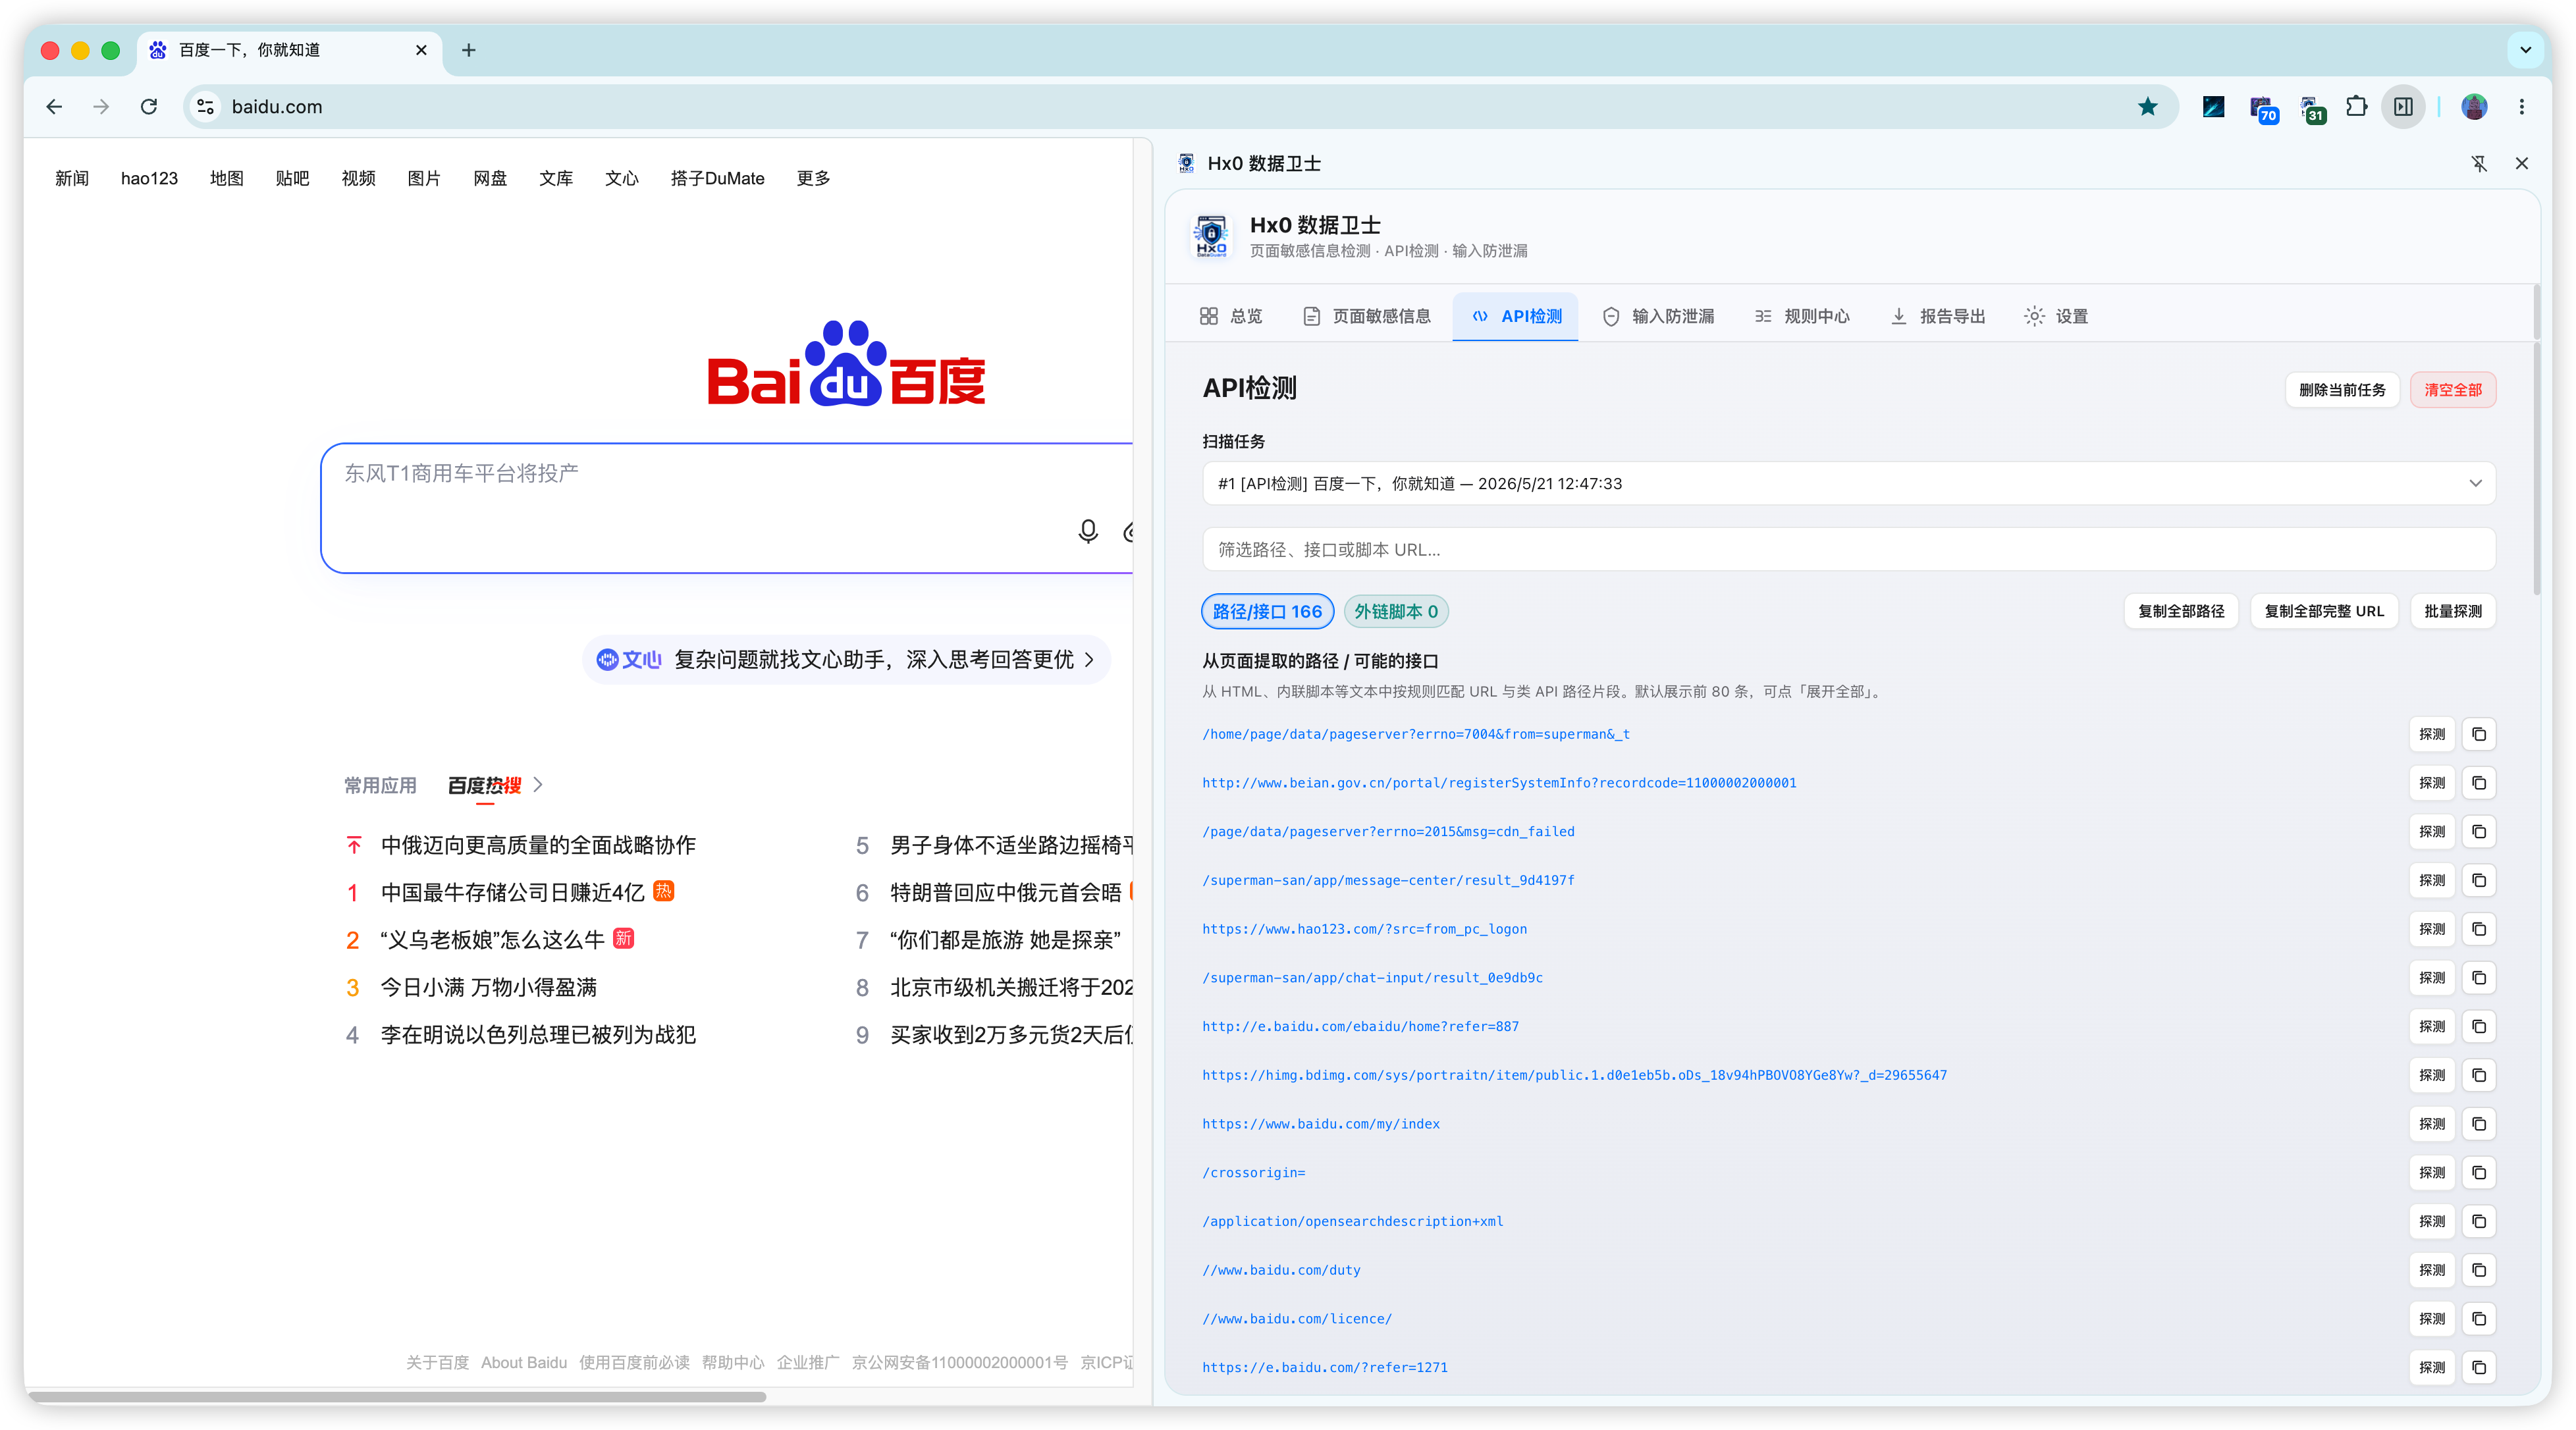The width and height of the screenshot is (2576, 1430).
Task: Click the extension icon with badge 31
Action: 2311,109
